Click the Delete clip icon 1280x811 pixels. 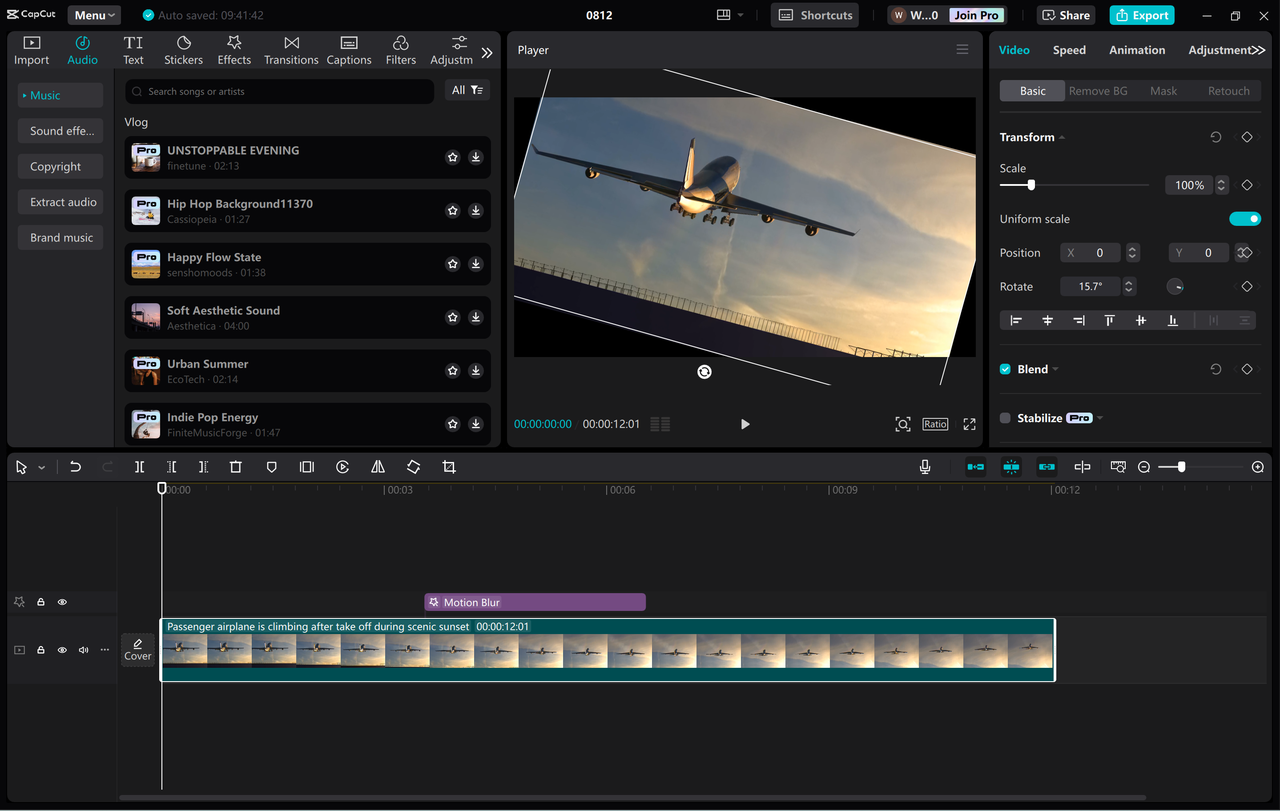tap(235, 466)
